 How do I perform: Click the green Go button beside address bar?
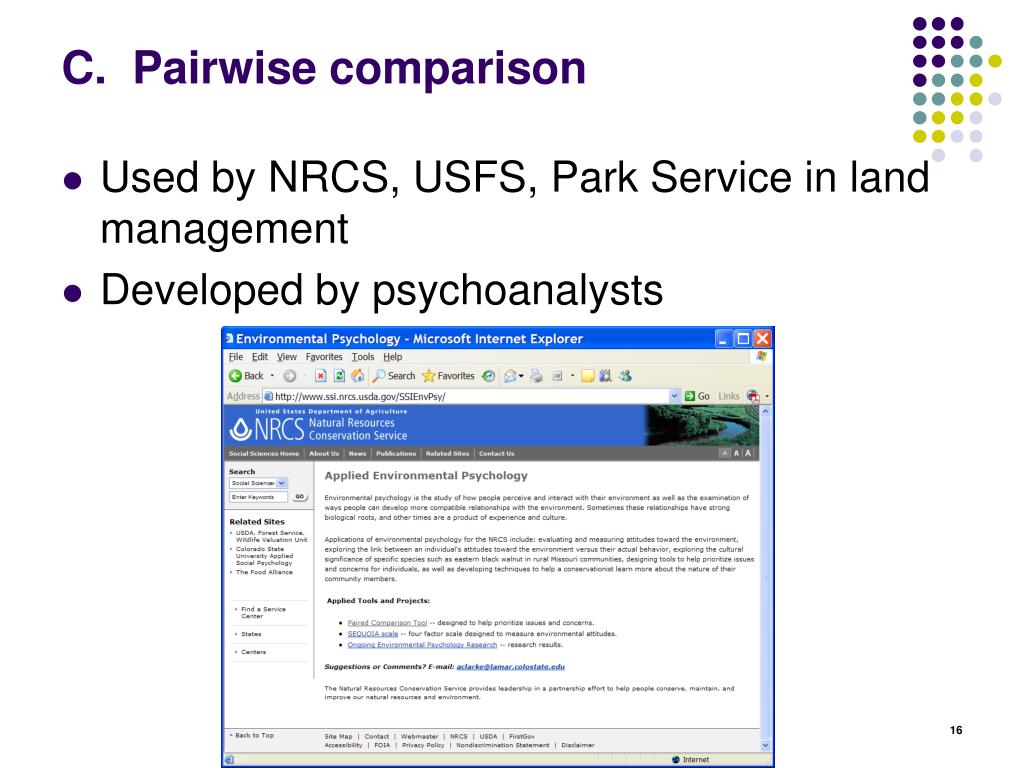pyautogui.click(x=697, y=396)
